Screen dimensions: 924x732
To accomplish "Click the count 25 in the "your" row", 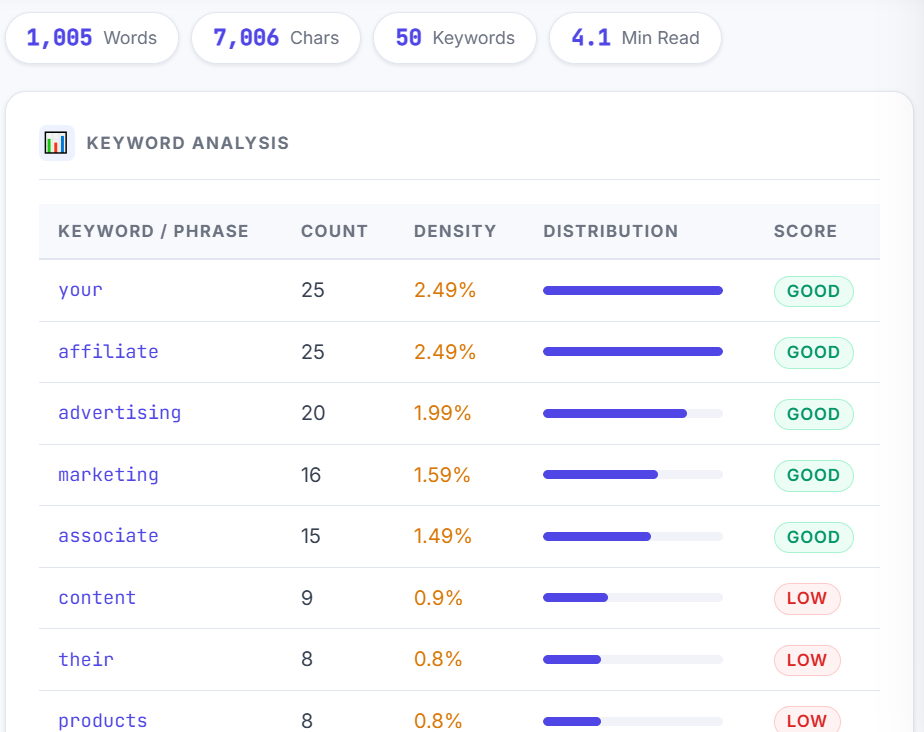I will 313,290.
